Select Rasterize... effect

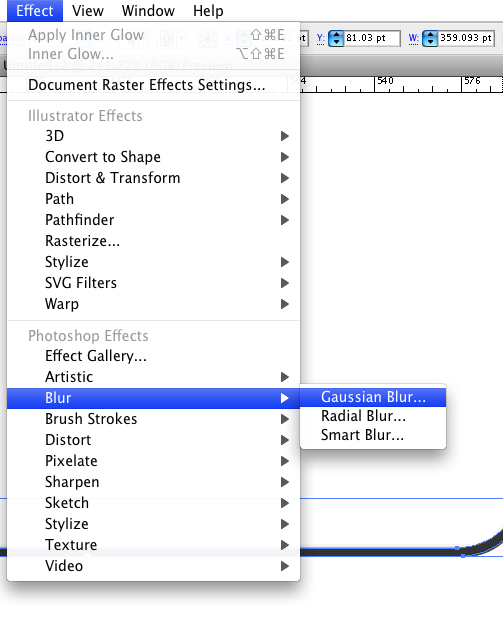(153, 241)
